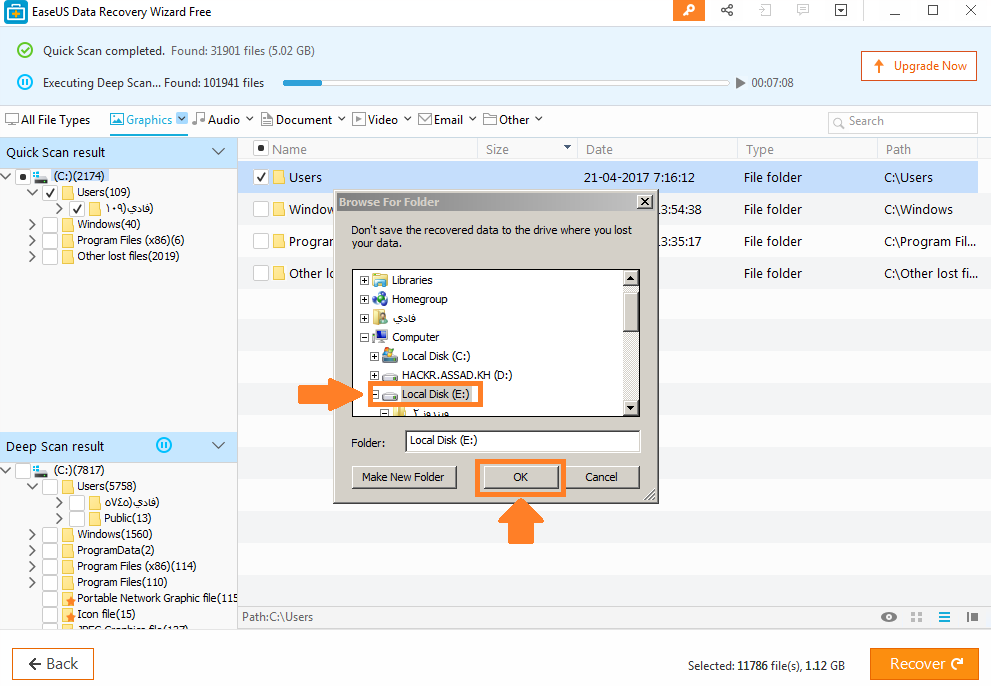The image size is (991, 686).
Task: Select Local Disk (C:) in folder dialog
Action: (435, 356)
